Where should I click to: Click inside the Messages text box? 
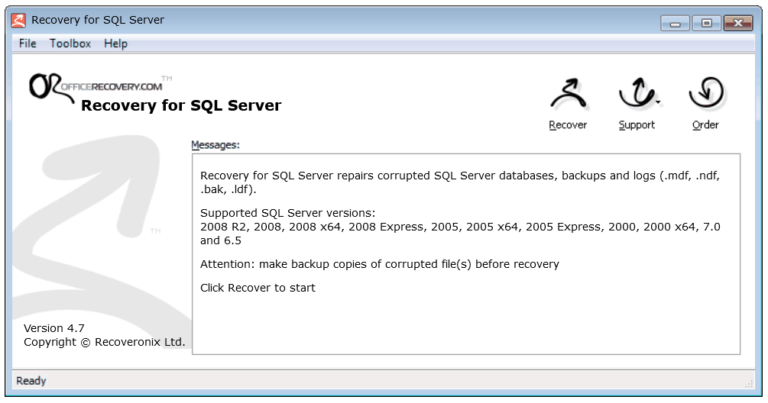coord(466,254)
